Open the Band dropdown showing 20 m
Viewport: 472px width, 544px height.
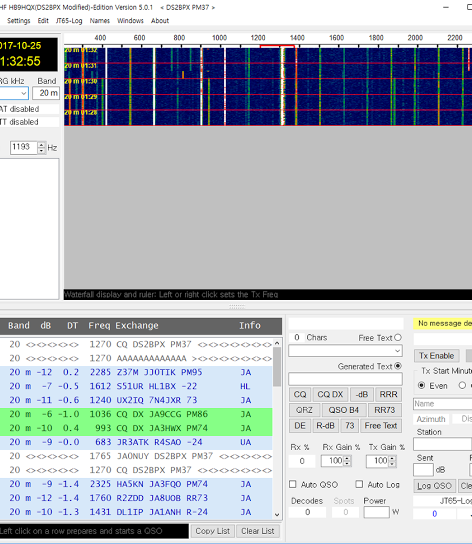[46, 93]
